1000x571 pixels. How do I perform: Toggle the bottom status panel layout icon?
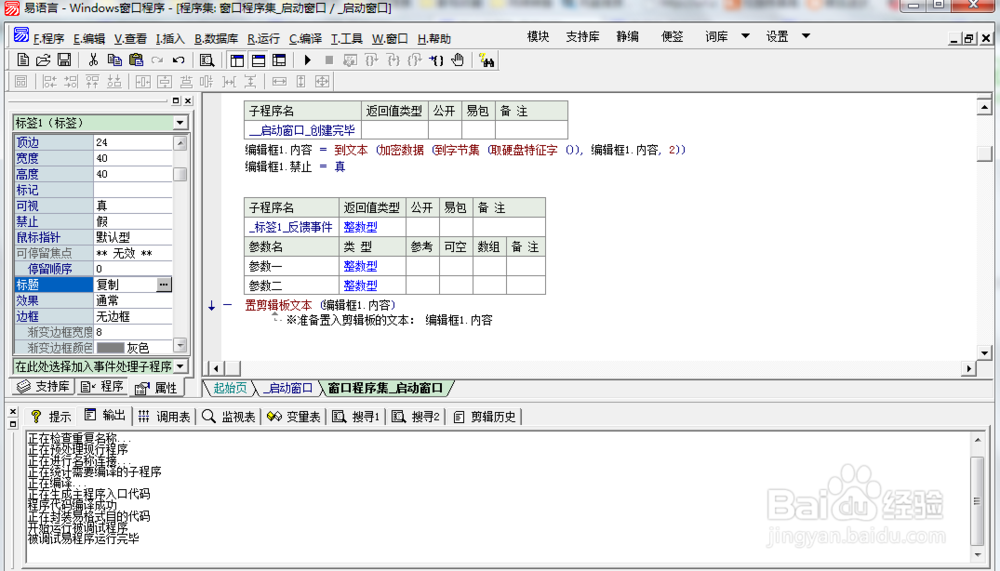coord(258,61)
